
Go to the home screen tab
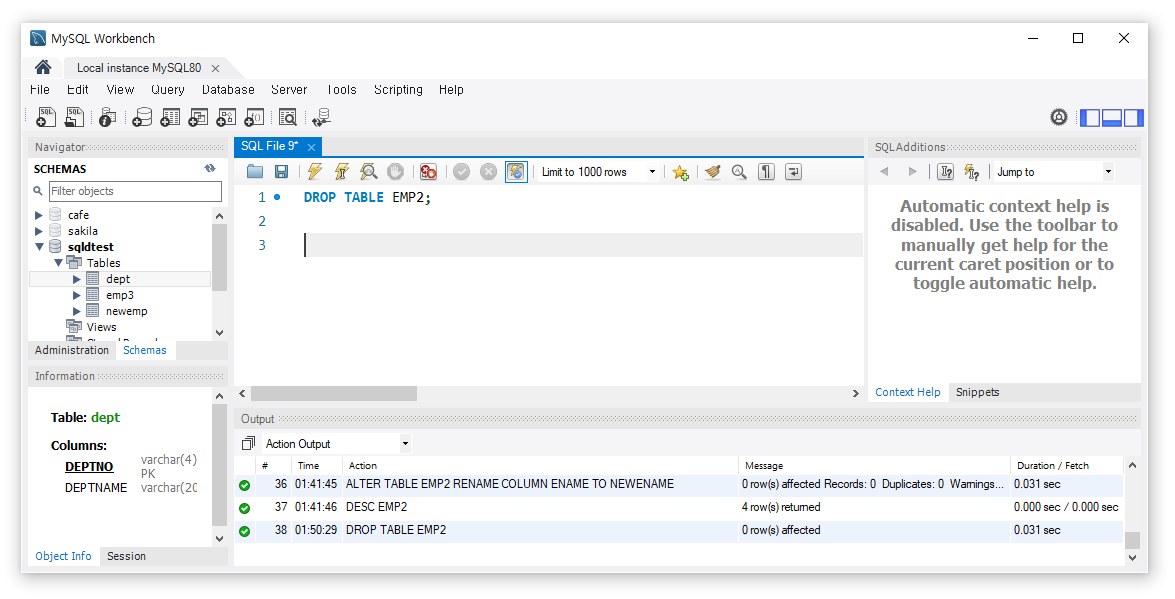43,67
